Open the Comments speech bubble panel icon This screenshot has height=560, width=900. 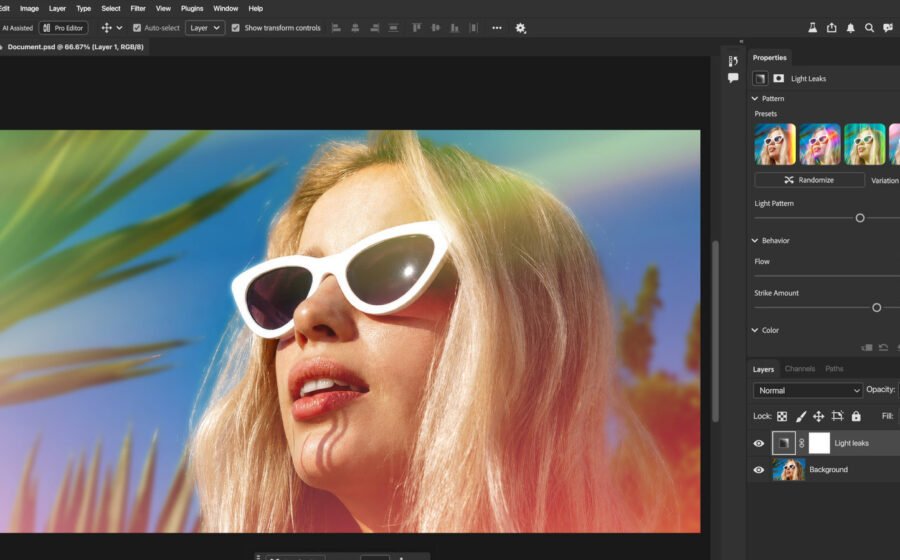733,78
